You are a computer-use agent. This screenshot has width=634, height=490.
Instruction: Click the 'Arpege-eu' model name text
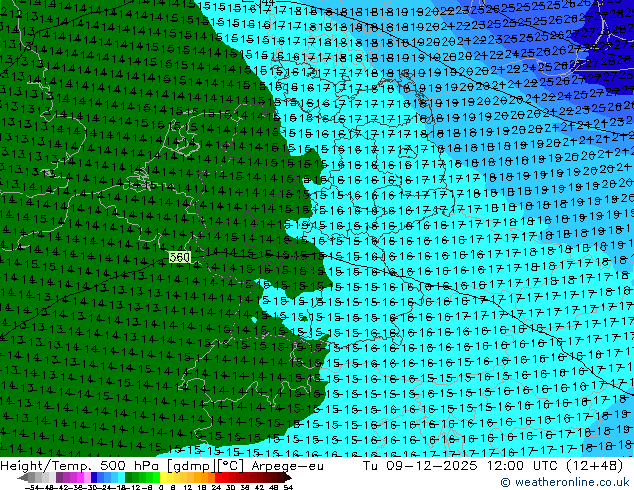(x=287, y=466)
